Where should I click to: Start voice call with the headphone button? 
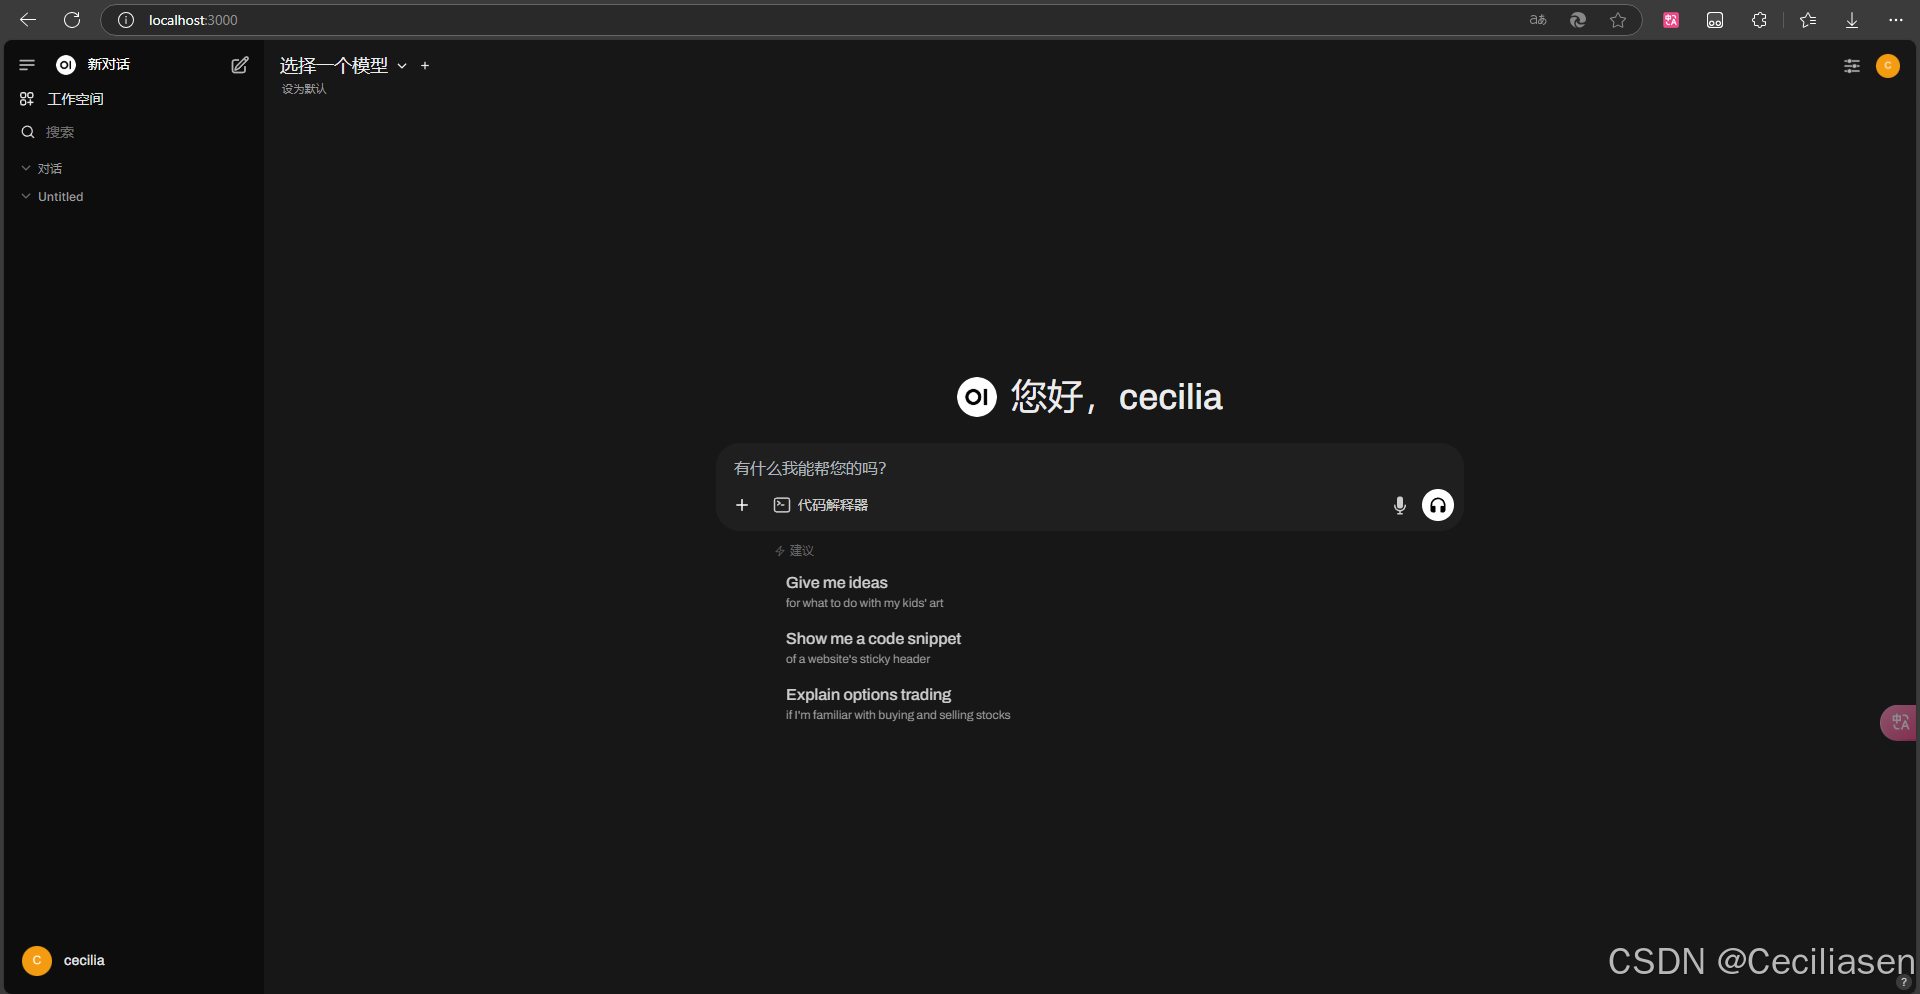(1438, 505)
